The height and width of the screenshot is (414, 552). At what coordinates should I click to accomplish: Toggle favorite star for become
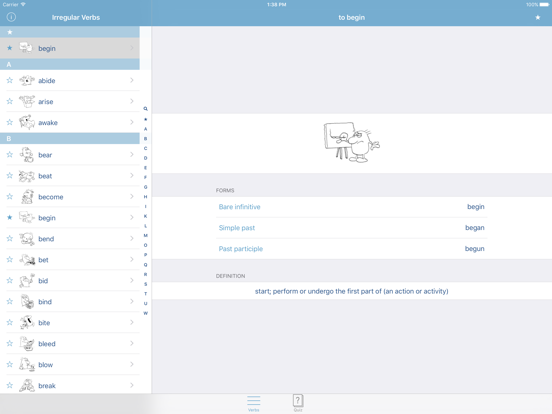point(10,196)
